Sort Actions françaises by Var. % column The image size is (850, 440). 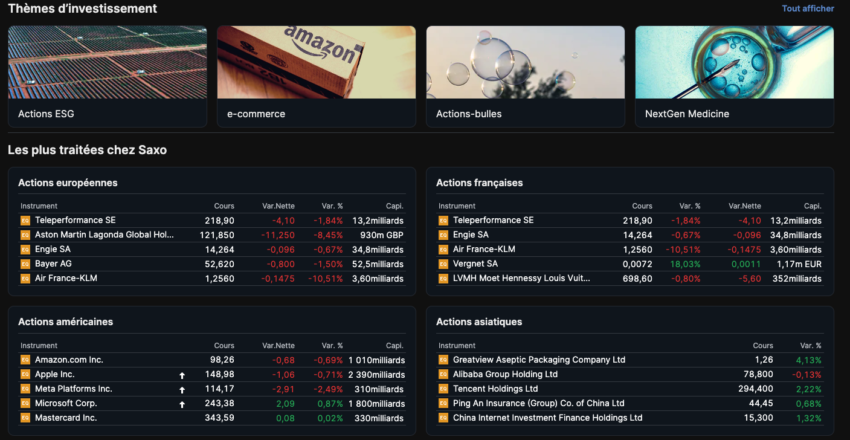[690, 206]
